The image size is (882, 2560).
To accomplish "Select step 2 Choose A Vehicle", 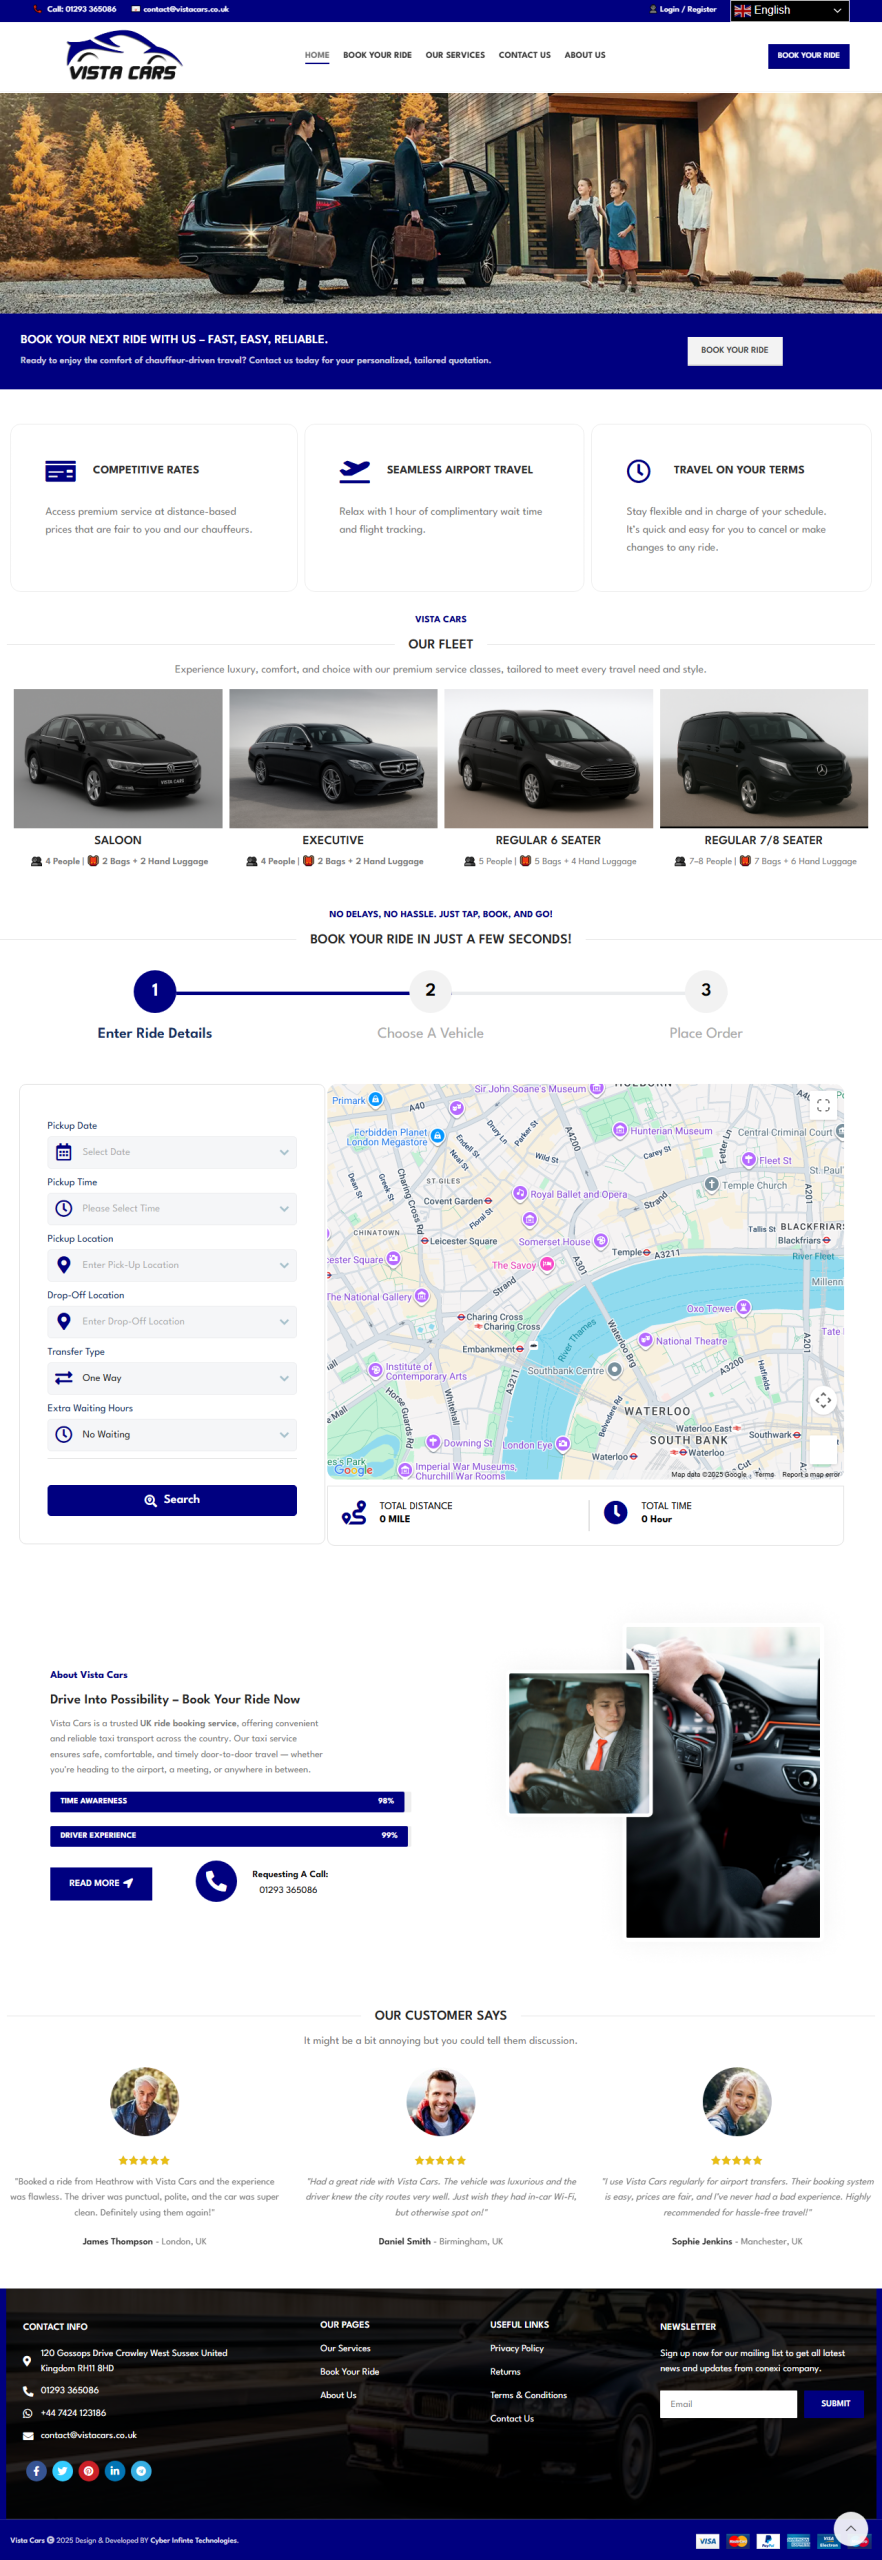I will click(430, 991).
